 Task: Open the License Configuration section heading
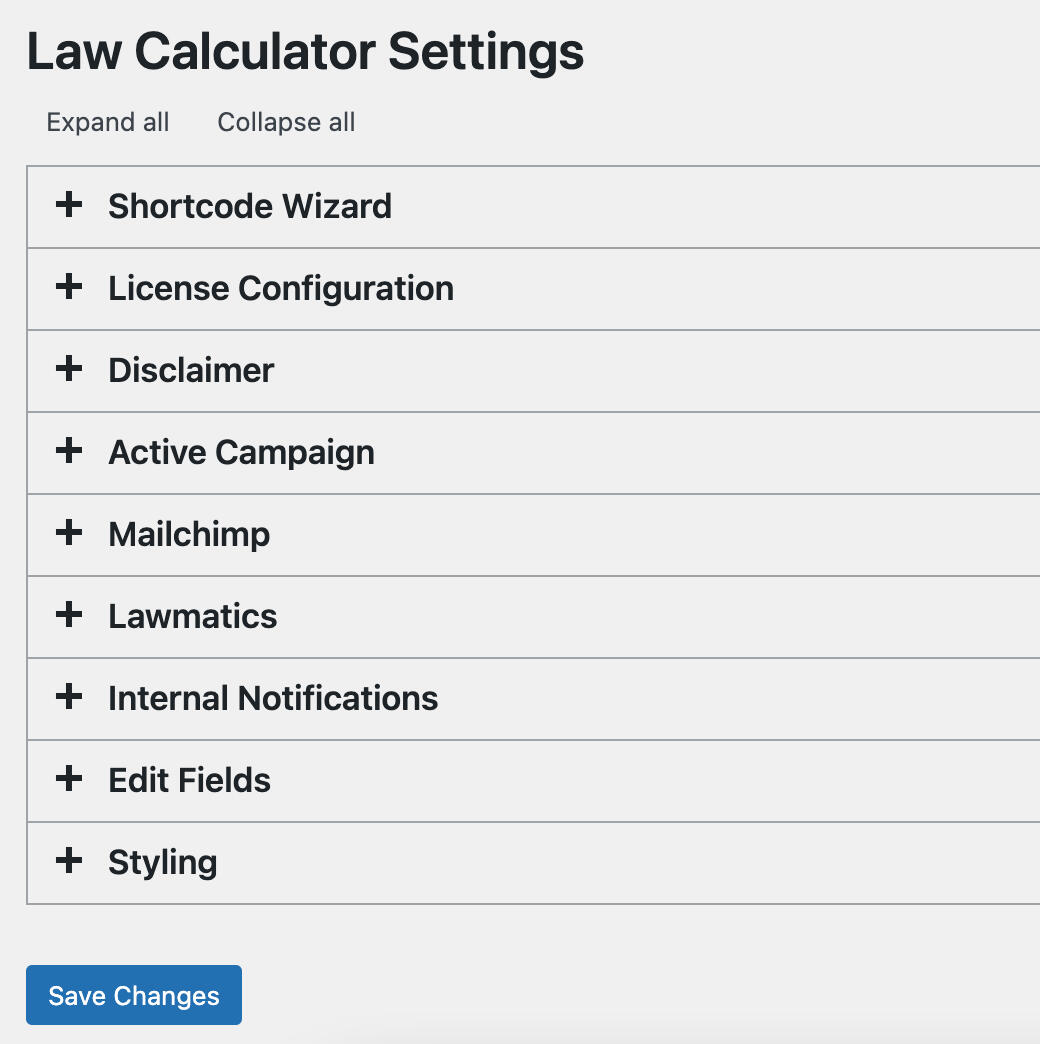tap(281, 288)
